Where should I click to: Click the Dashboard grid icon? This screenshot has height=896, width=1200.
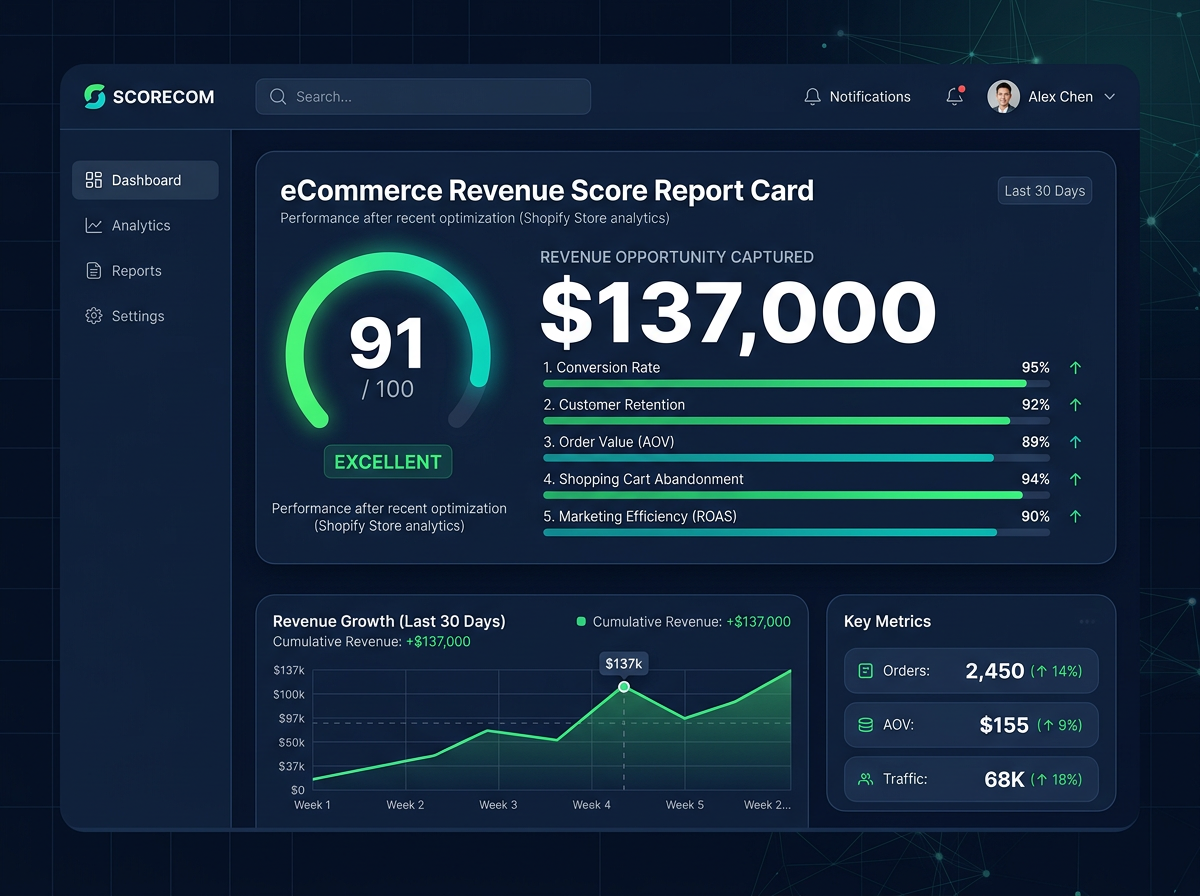(x=94, y=180)
